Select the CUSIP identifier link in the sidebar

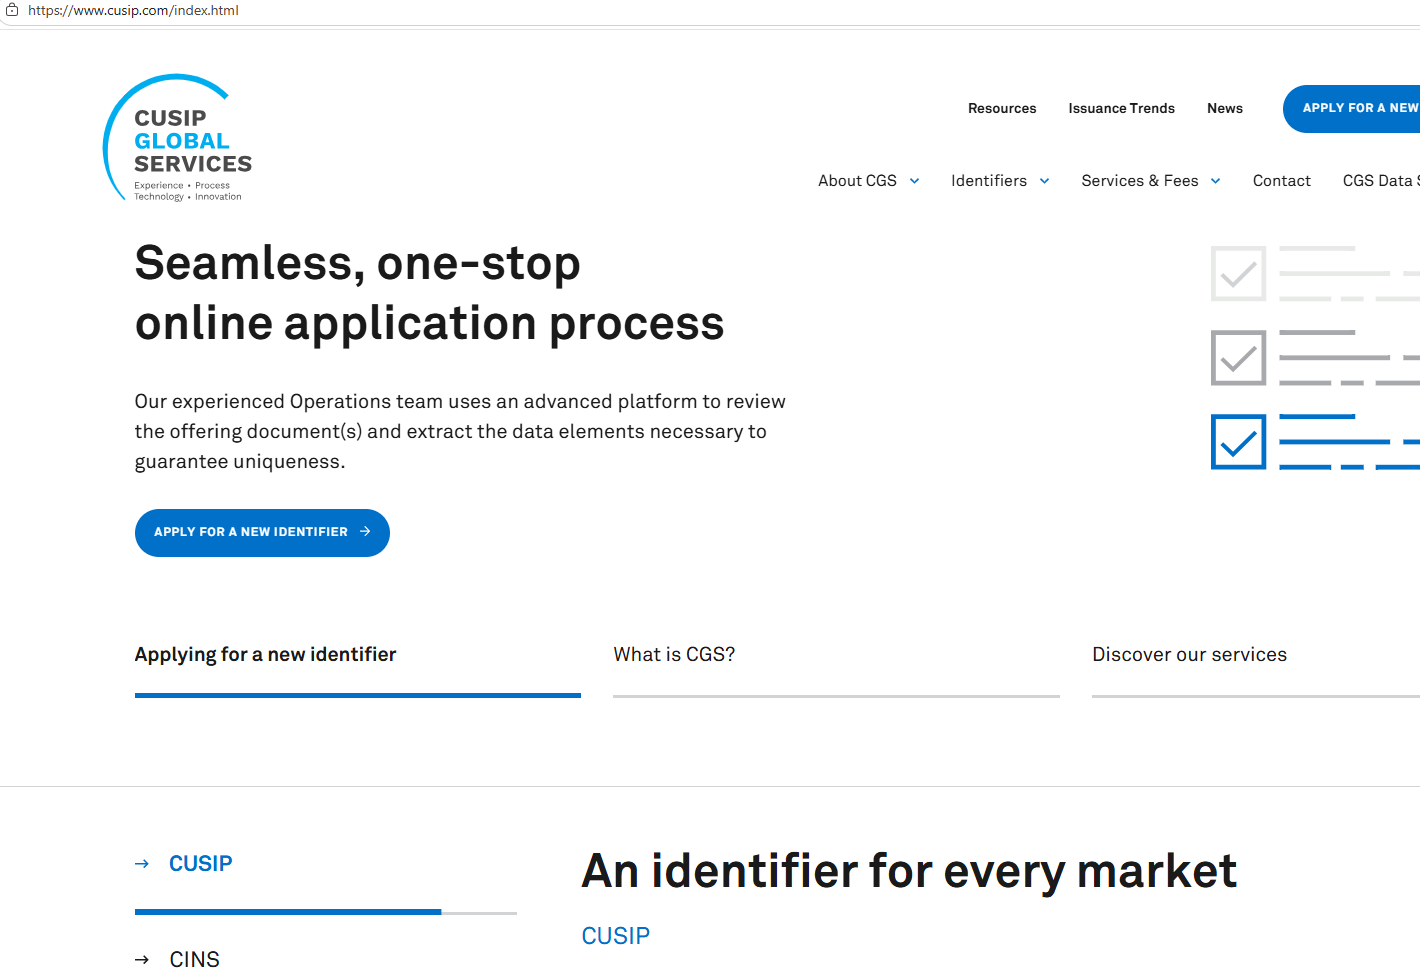pyautogui.click(x=200, y=864)
